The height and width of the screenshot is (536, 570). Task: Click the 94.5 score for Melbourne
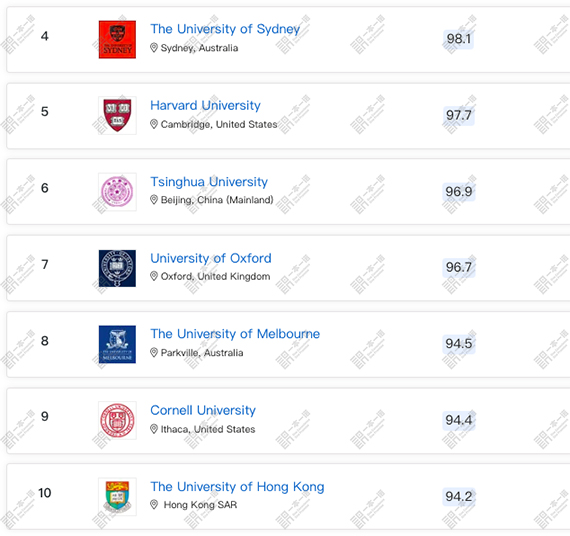[x=458, y=343]
